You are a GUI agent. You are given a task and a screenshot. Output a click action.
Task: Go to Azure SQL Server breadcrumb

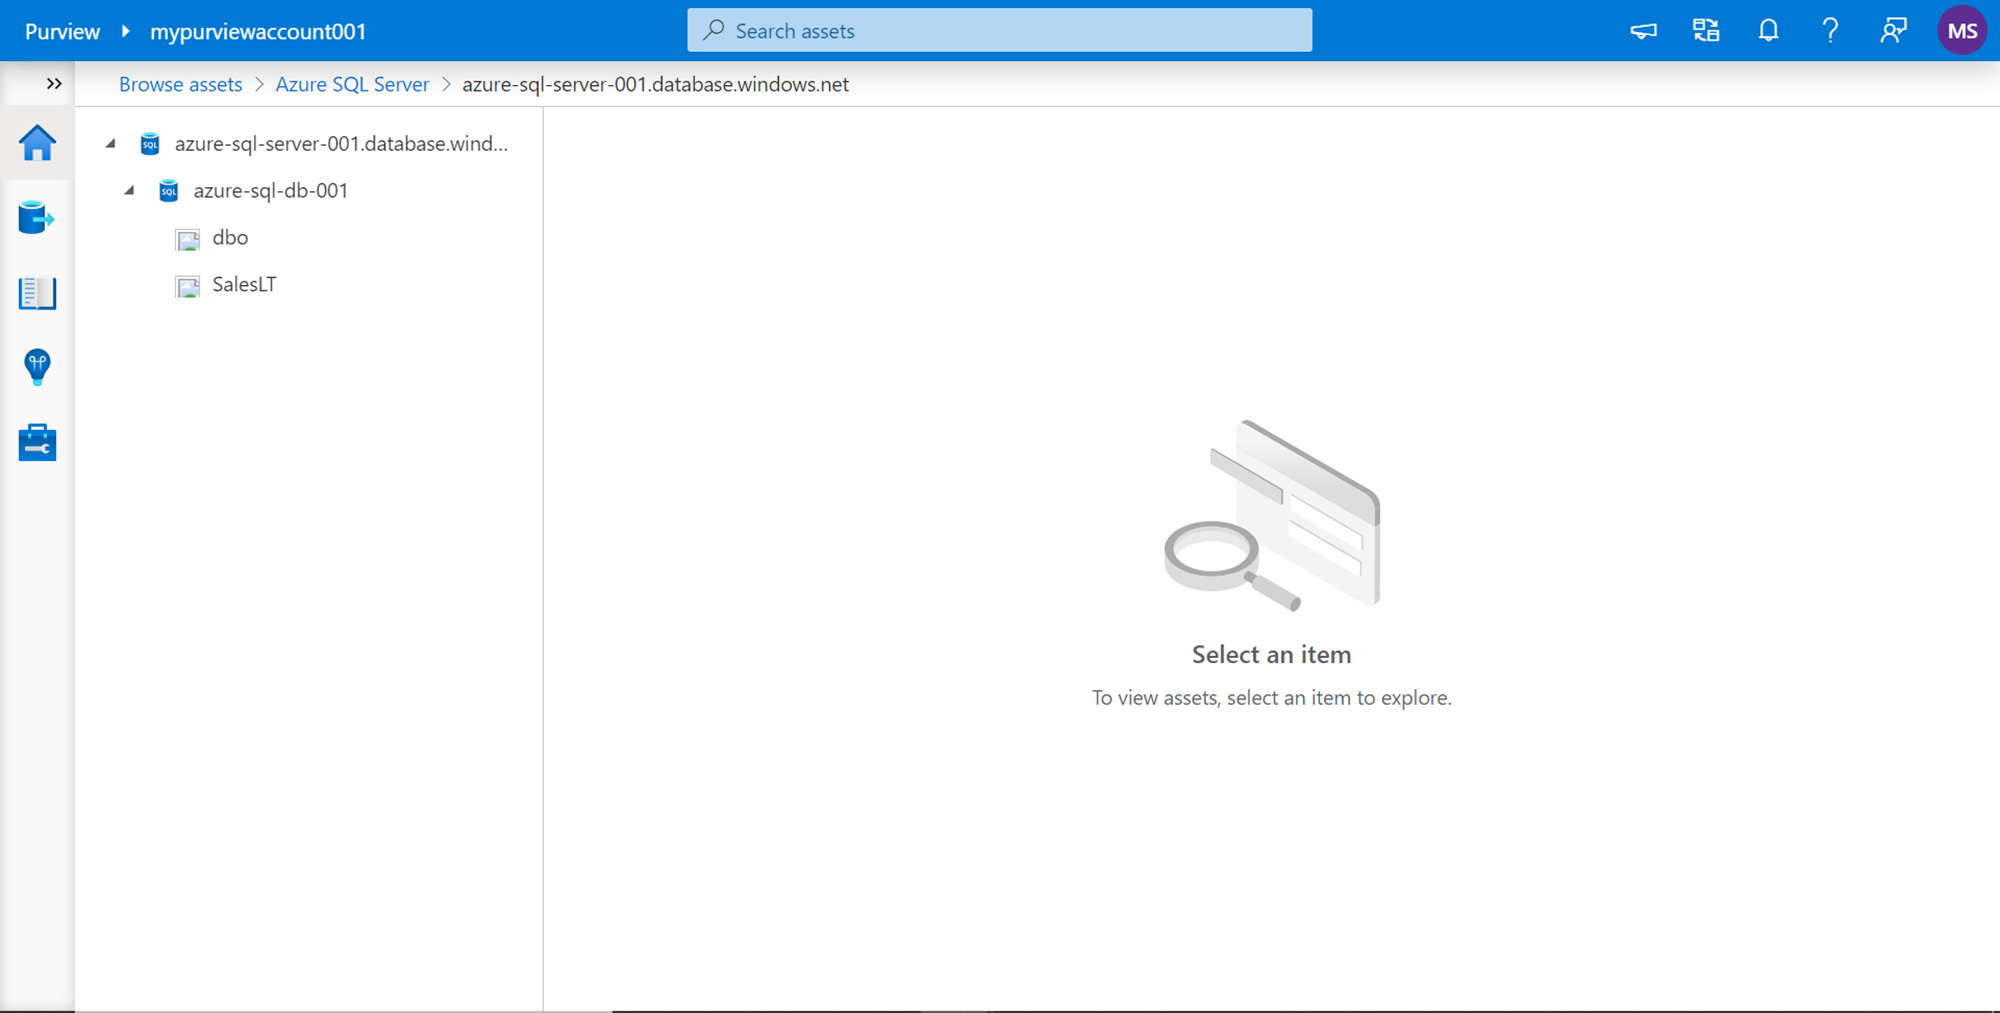[352, 85]
